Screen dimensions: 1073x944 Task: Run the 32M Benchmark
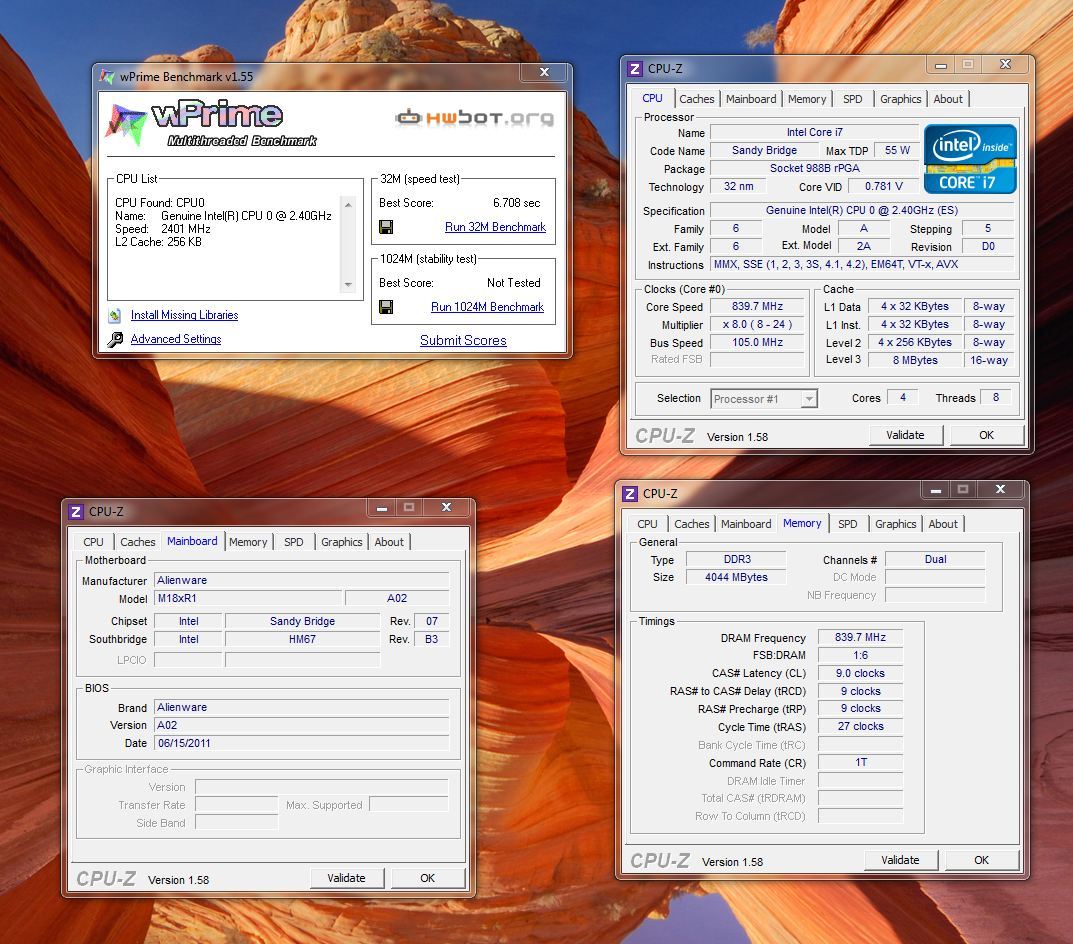click(x=495, y=227)
